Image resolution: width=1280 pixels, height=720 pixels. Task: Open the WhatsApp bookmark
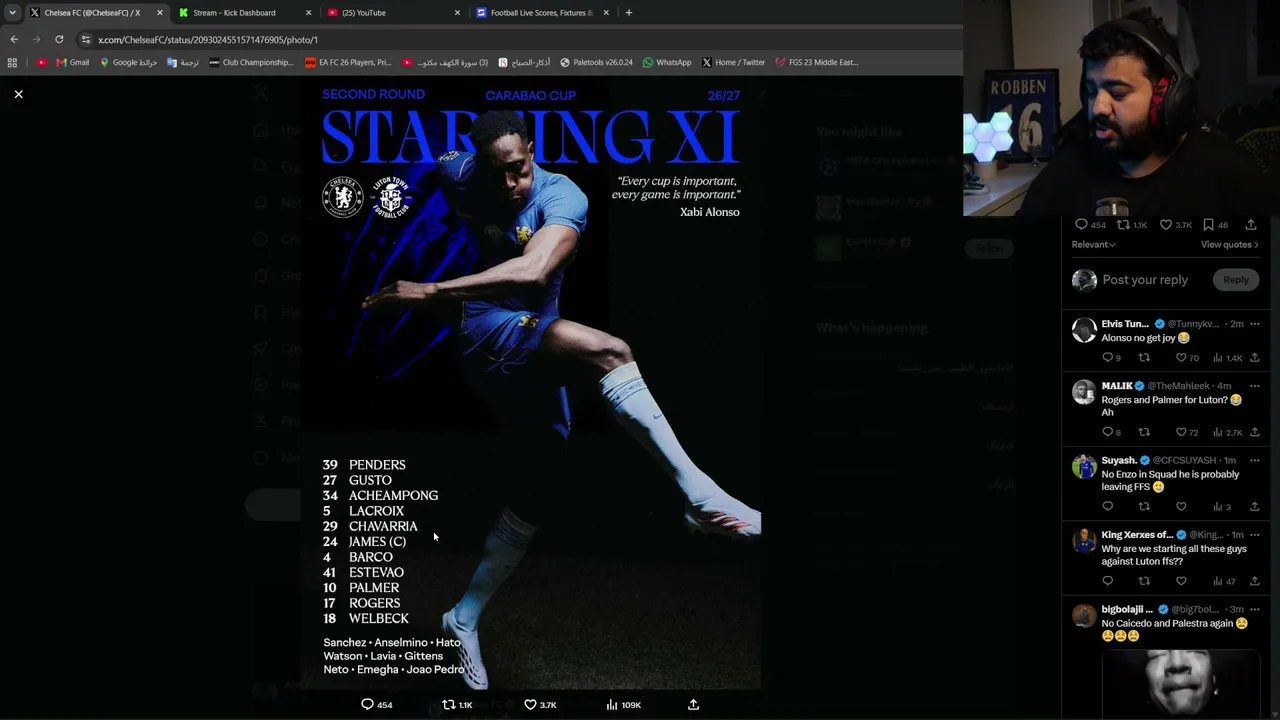coord(667,62)
